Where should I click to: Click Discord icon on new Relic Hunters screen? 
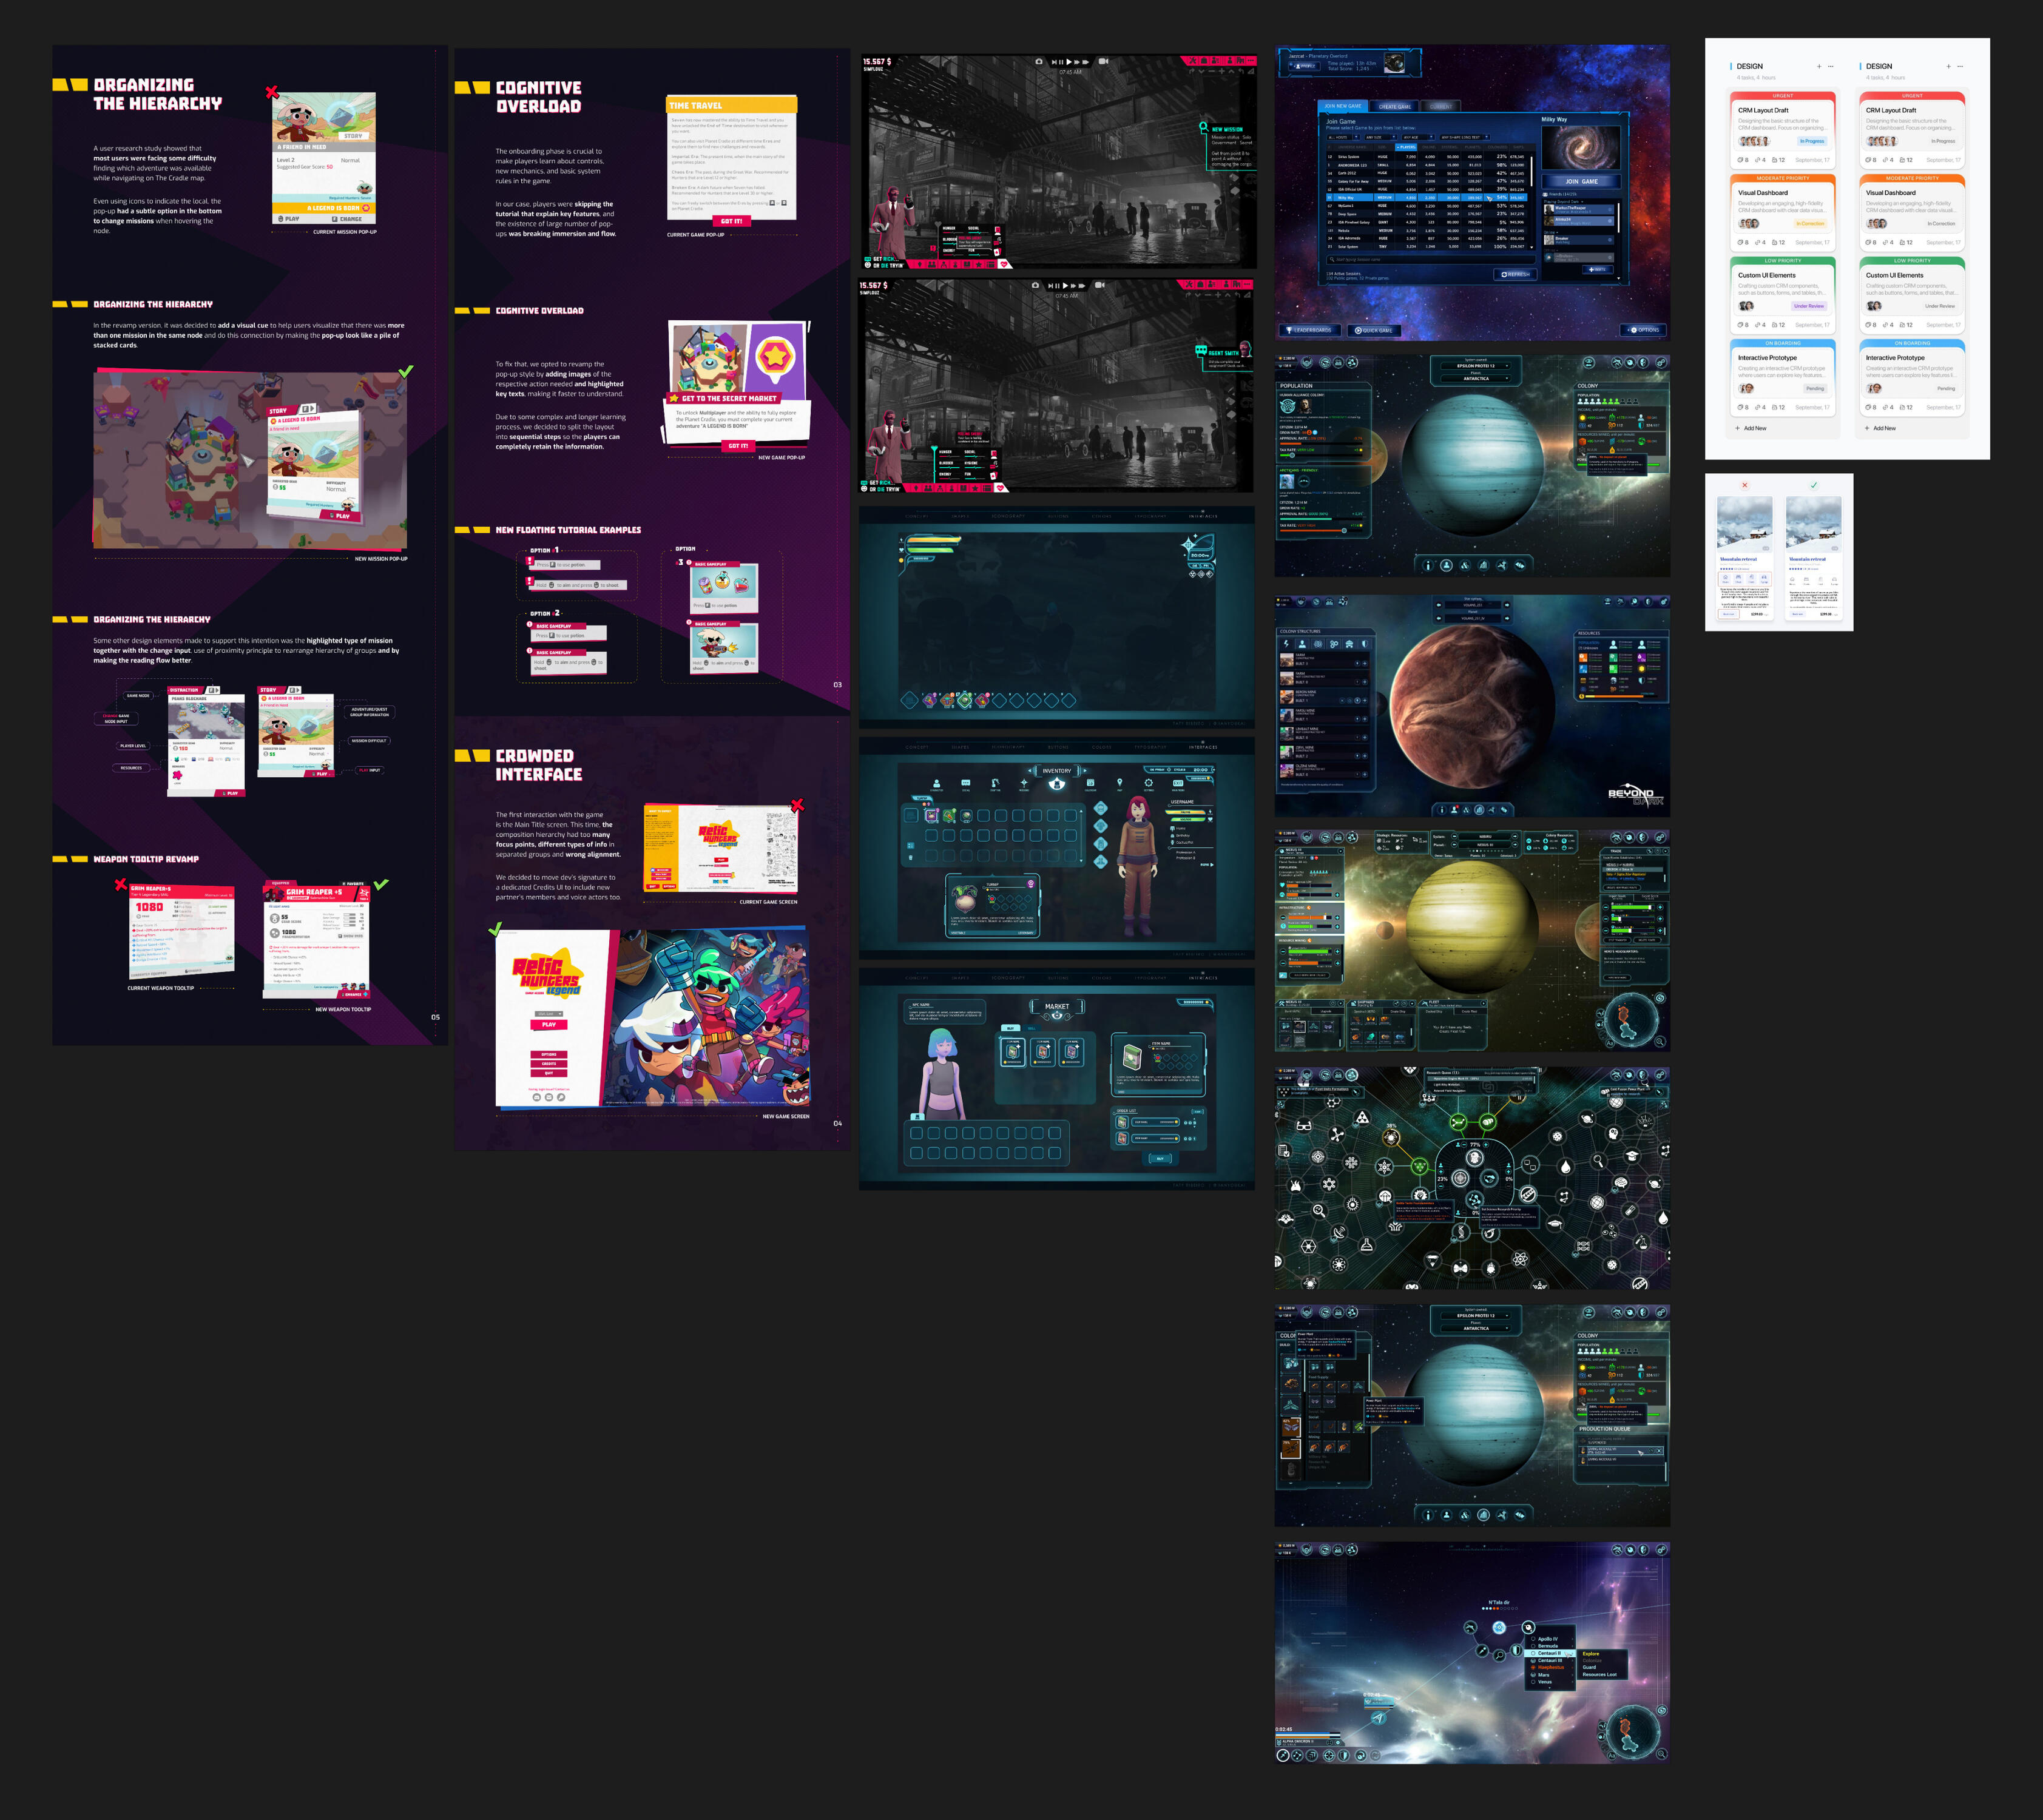pos(537,1098)
